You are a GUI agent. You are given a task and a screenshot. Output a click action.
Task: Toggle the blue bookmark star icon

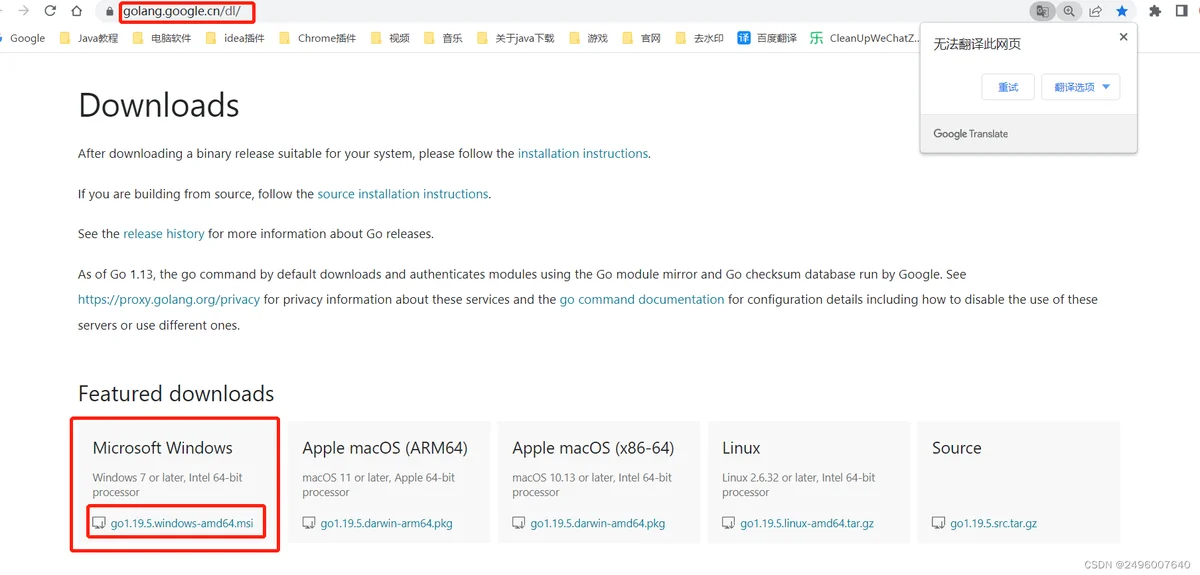coord(1122,11)
